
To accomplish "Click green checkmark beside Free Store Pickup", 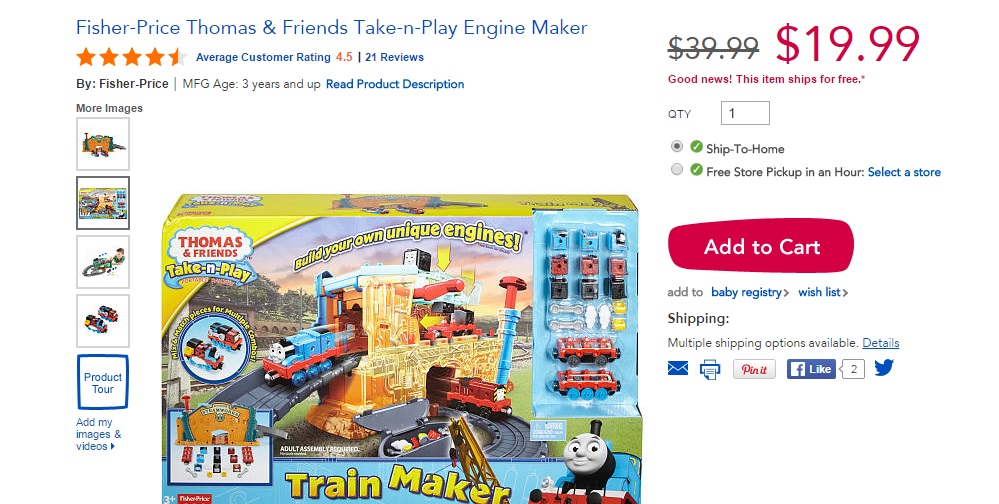I will [696, 170].
